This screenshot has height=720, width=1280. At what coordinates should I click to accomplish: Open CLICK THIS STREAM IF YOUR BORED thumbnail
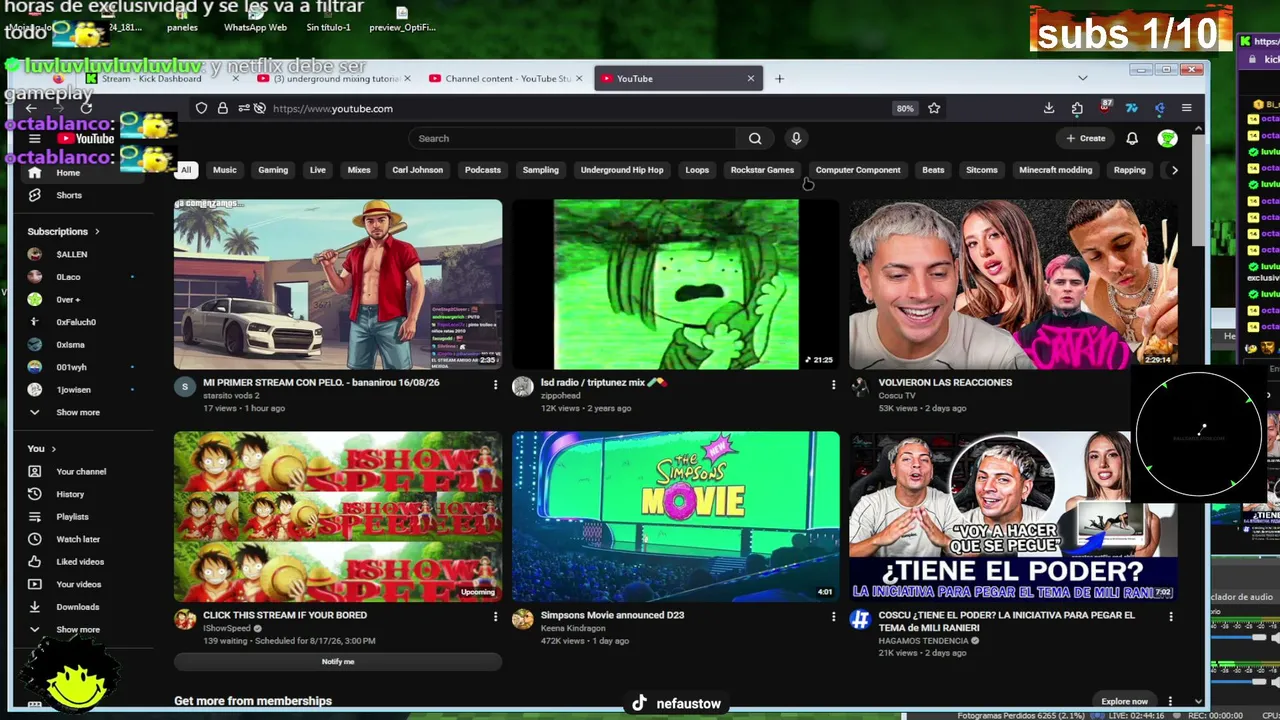(x=338, y=516)
